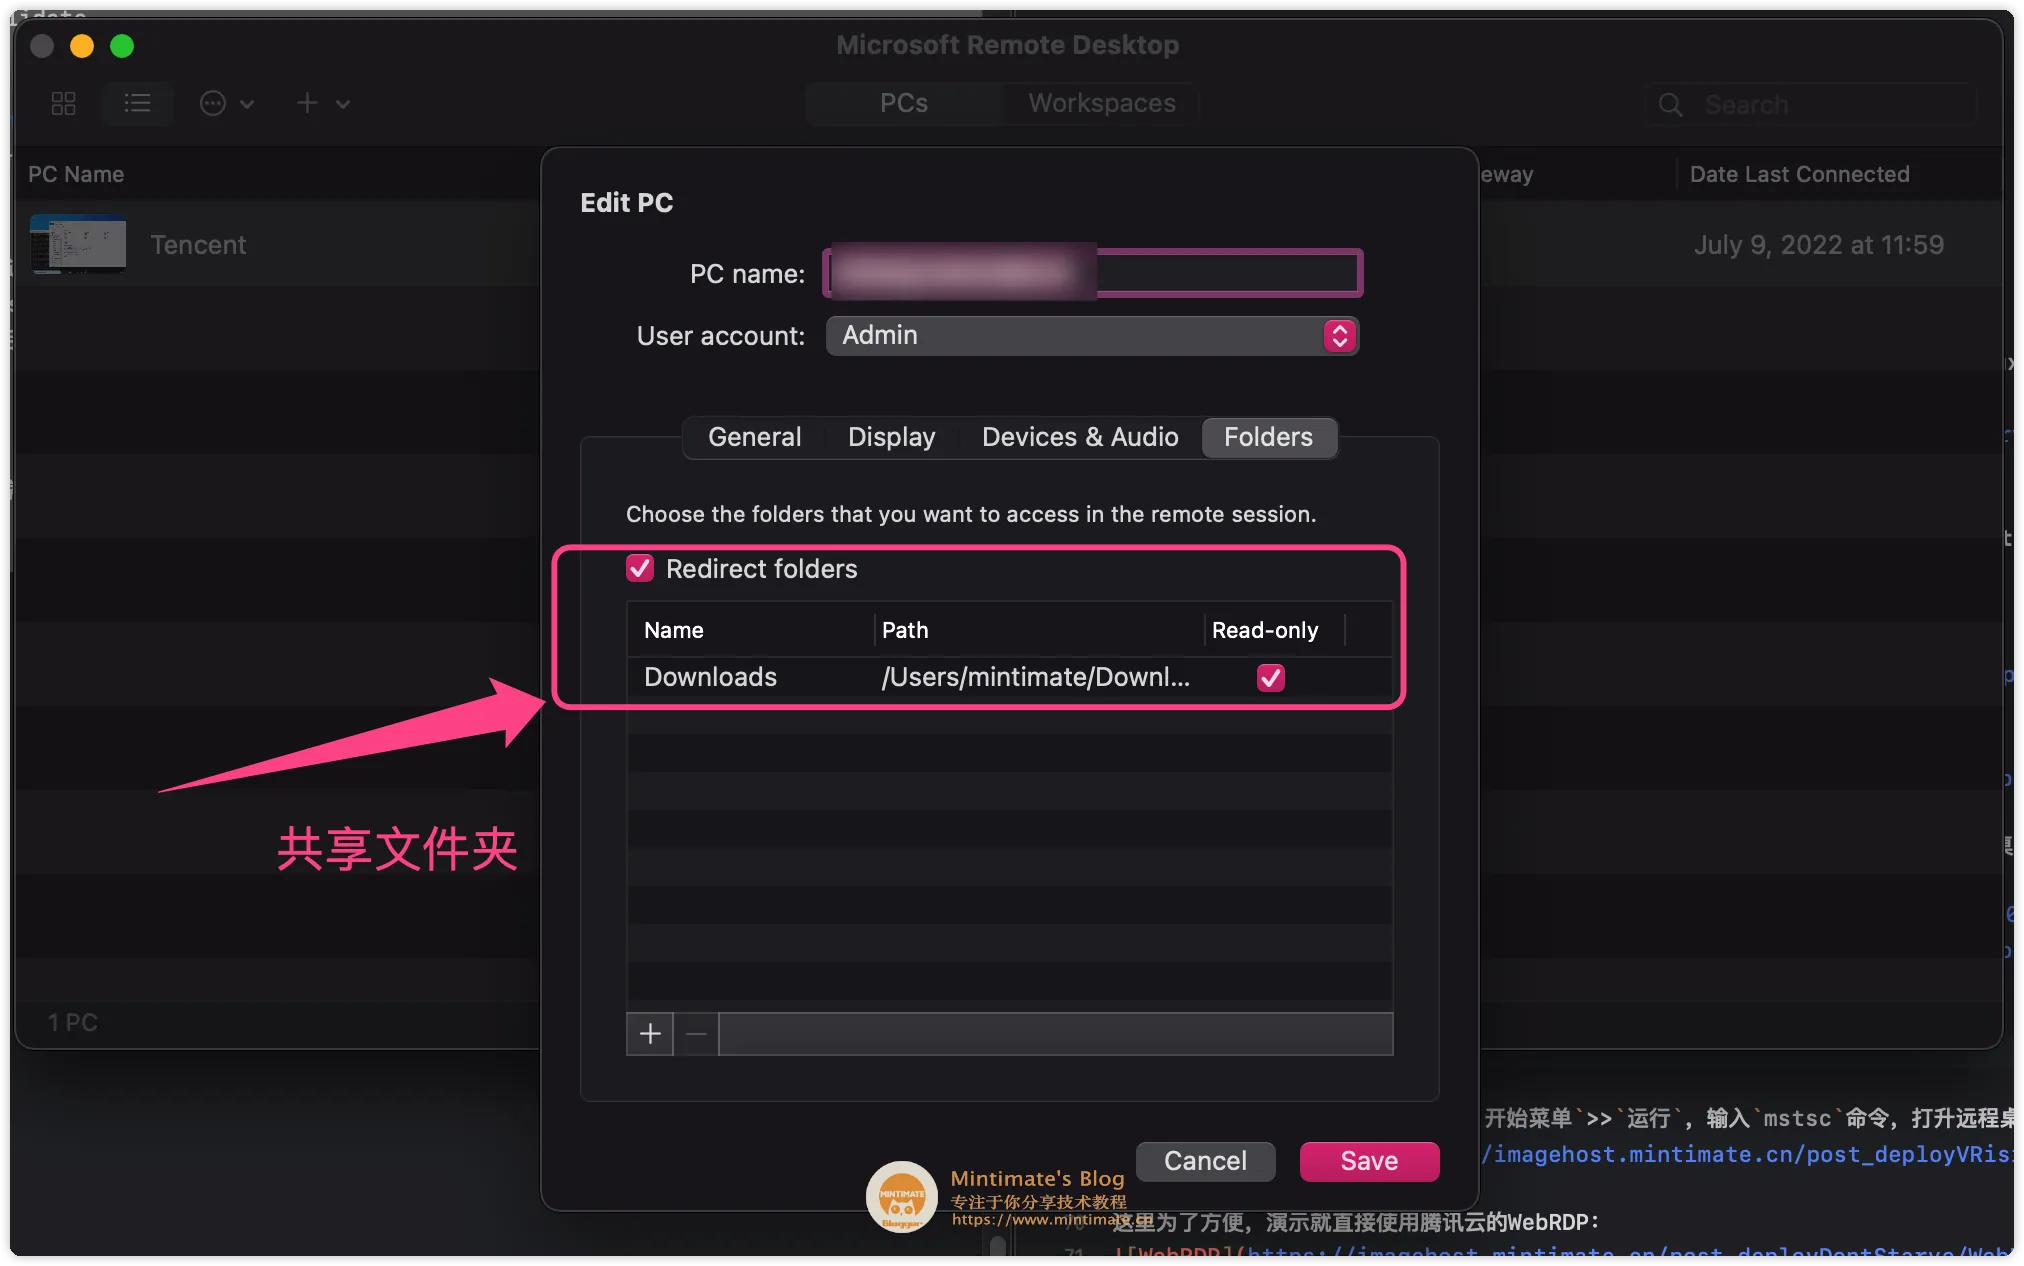
Task: Click the search magnifier icon
Action: tap(1670, 104)
